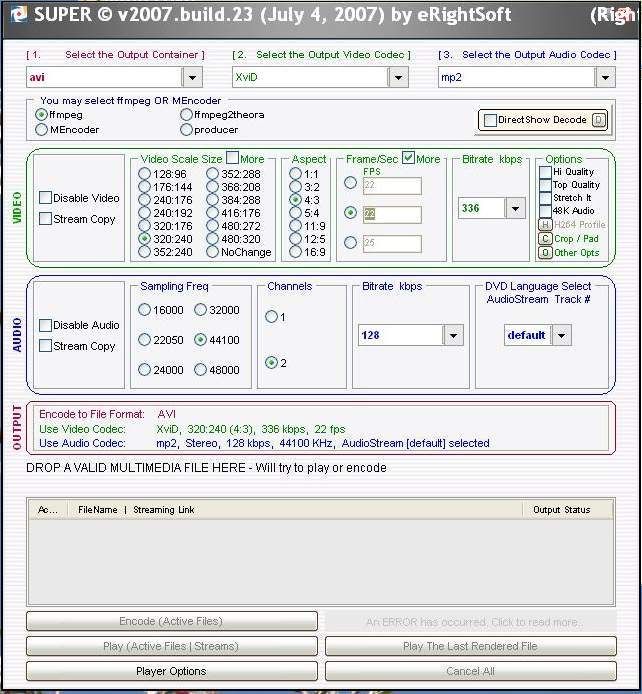Select the top FPS radio button (22)
The height and width of the screenshot is (694, 642).
tap(350, 182)
